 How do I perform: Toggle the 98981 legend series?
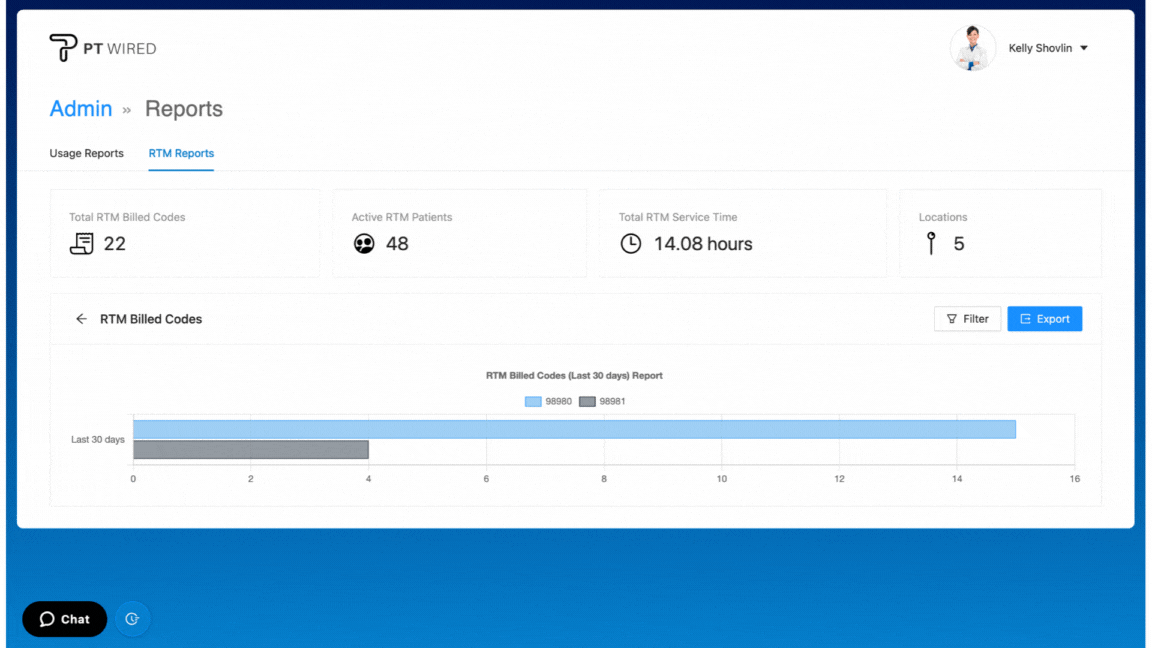pyautogui.click(x=602, y=401)
